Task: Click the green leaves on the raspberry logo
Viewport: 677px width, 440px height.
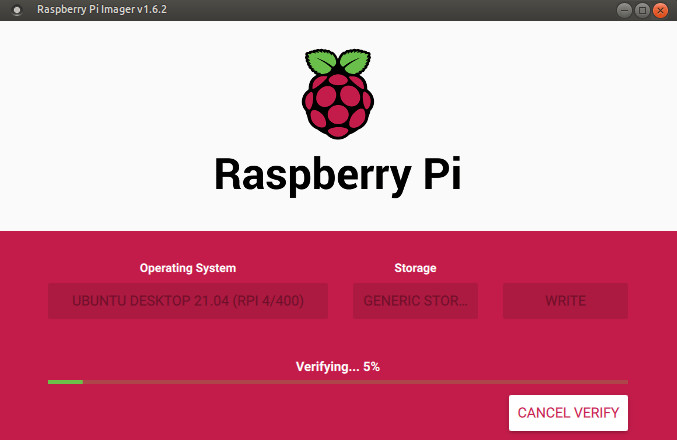Action: (x=338, y=62)
